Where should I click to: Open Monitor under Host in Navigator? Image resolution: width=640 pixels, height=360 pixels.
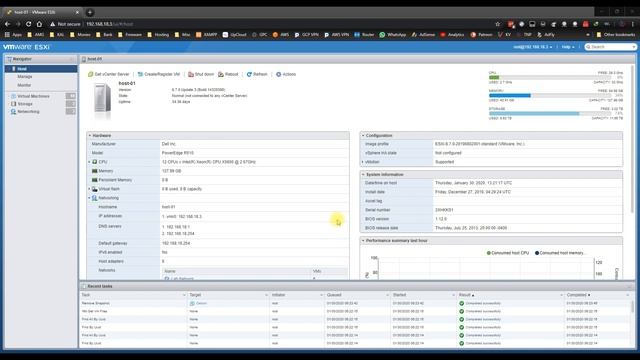24,85
